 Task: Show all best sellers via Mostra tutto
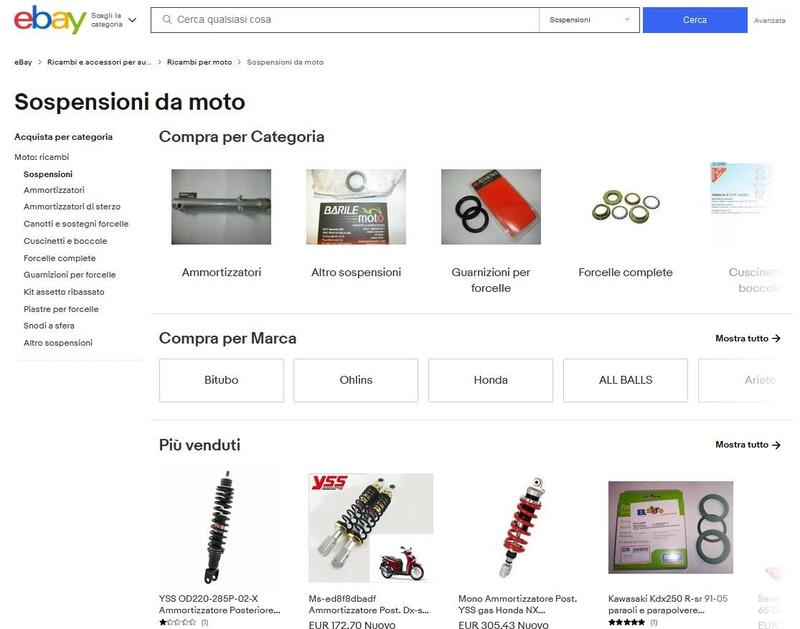[x=748, y=445]
